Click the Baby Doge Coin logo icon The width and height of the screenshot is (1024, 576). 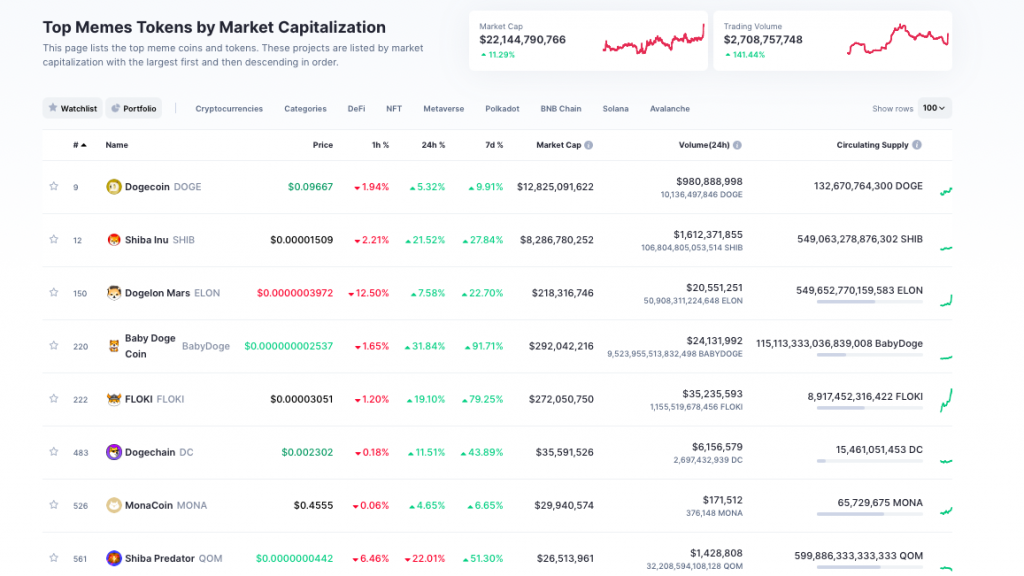click(x=114, y=346)
